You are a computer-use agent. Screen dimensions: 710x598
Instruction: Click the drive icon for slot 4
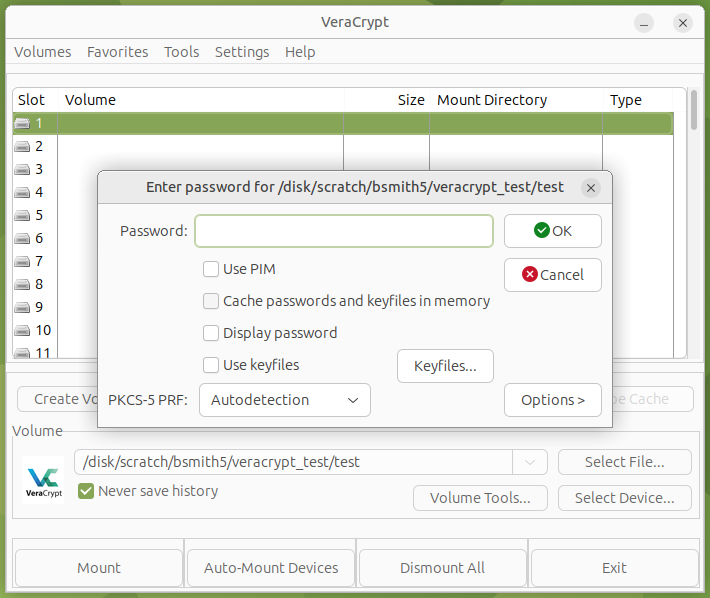pyautogui.click(x=22, y=192)
